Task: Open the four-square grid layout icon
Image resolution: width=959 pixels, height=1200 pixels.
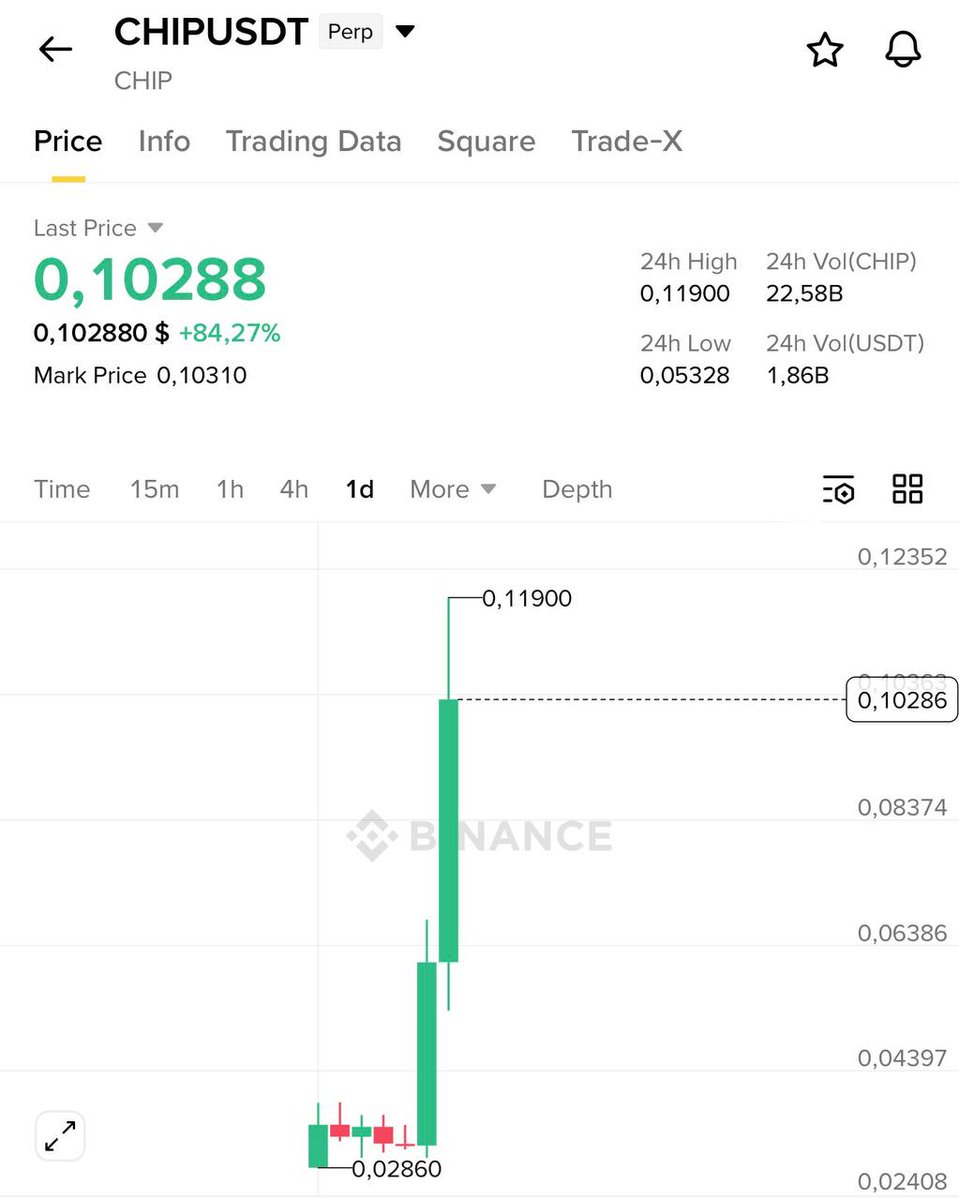Action: click(x=907, y=489)
